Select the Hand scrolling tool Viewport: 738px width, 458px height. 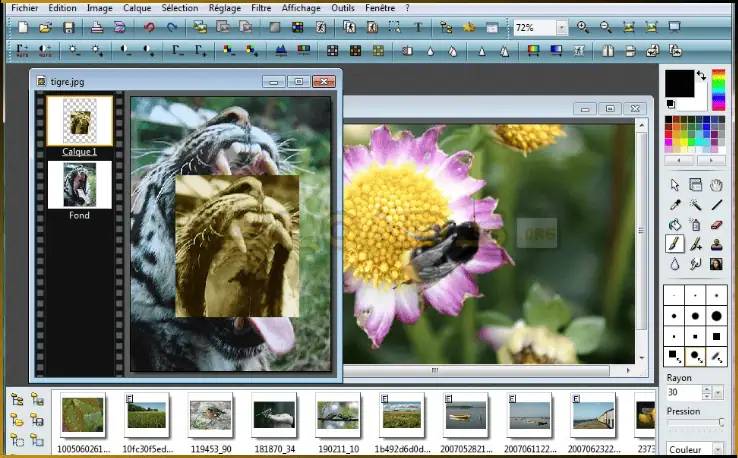coord(716,185)
